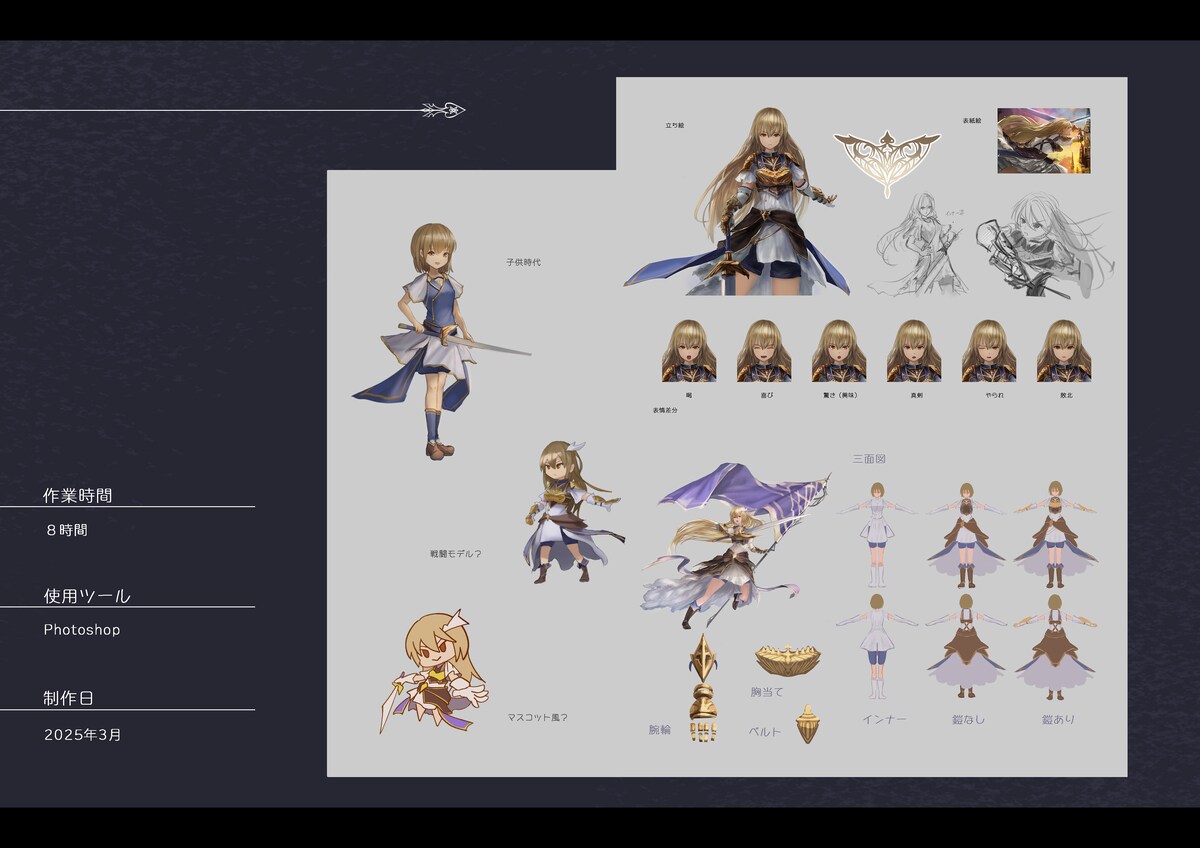1200x848 pixels.
Task: Select the back-view figure above 鎧なし
Action: click(967, 648)
